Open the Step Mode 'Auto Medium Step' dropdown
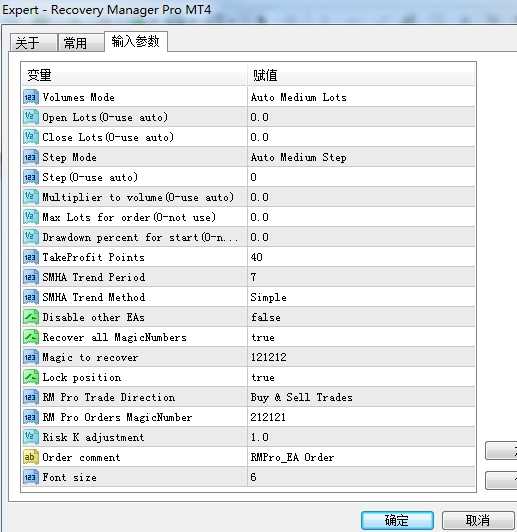The image size is (517, 532). [x=361, y=157]
